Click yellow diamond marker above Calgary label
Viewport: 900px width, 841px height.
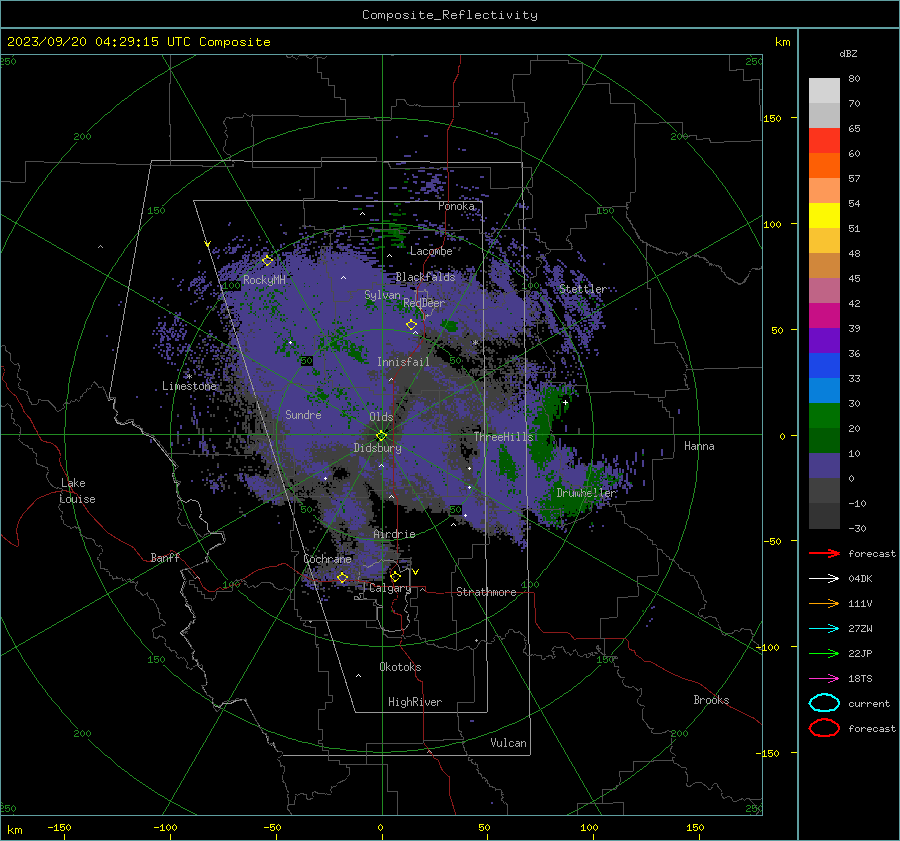pyautogui.click(x=395, y=576)
